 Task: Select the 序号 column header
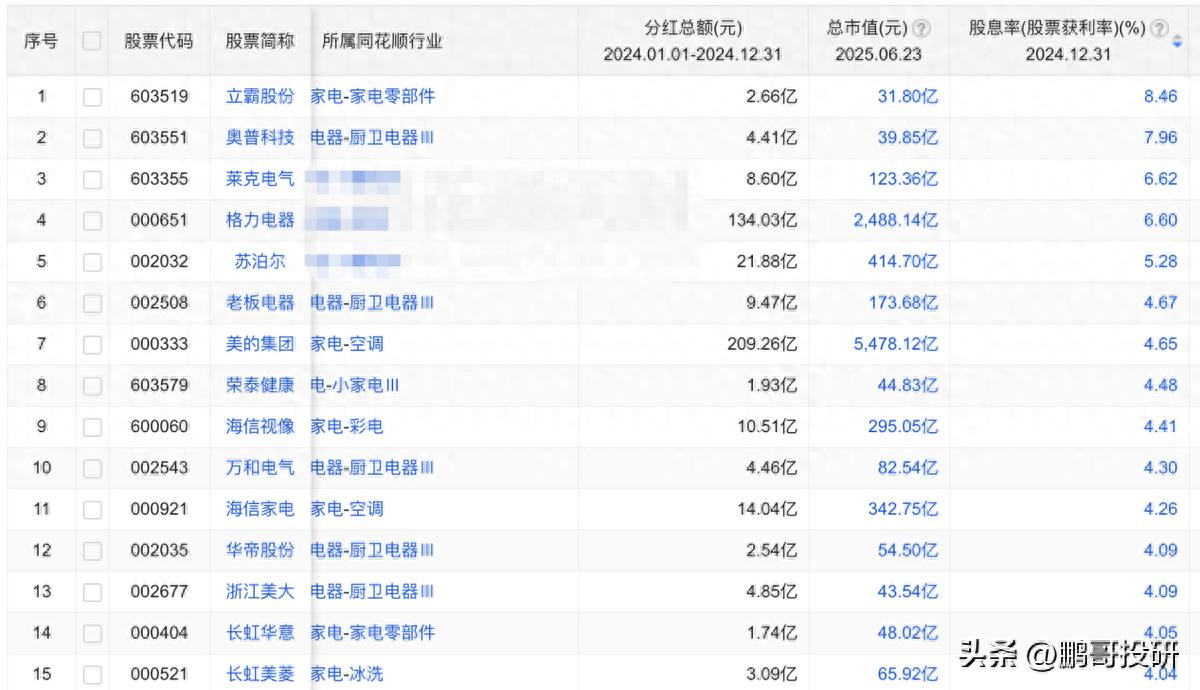point(38,38)
